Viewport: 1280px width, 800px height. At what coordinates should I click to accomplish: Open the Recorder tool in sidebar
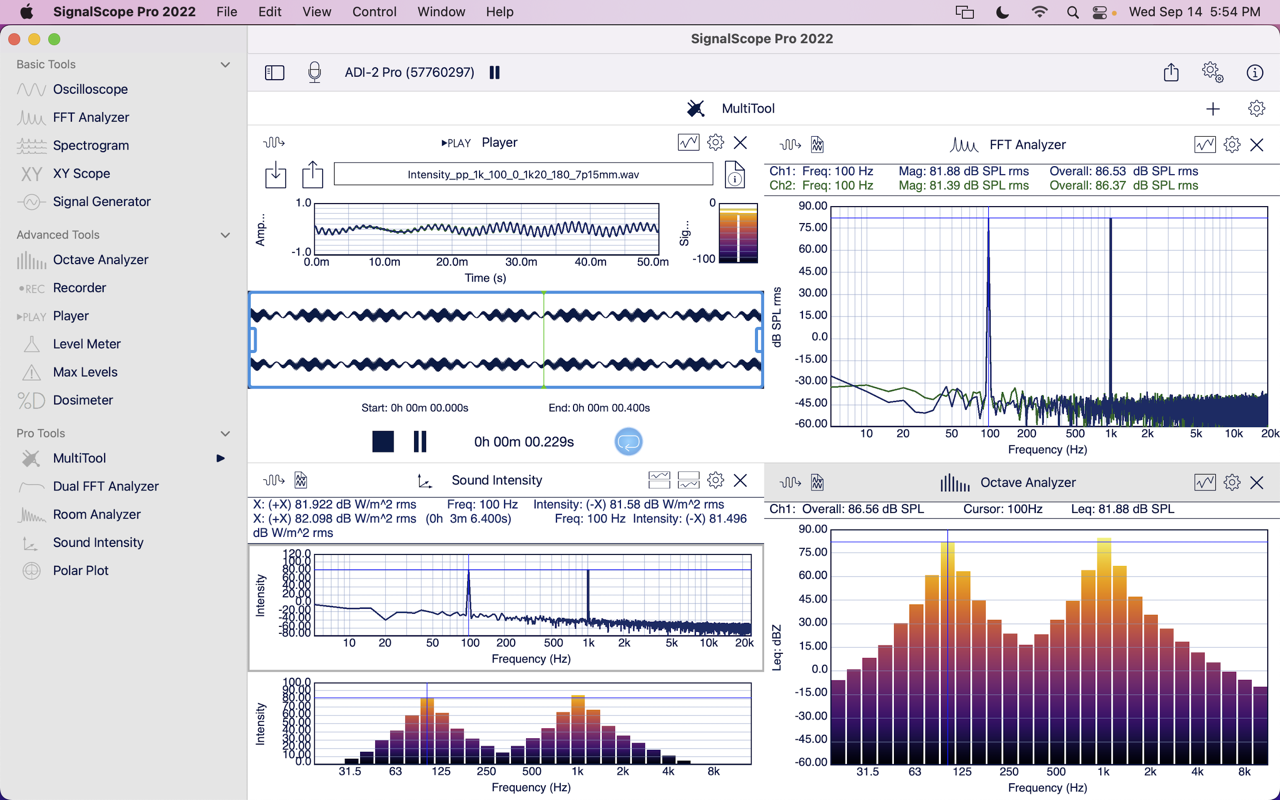tap(79, 287)
